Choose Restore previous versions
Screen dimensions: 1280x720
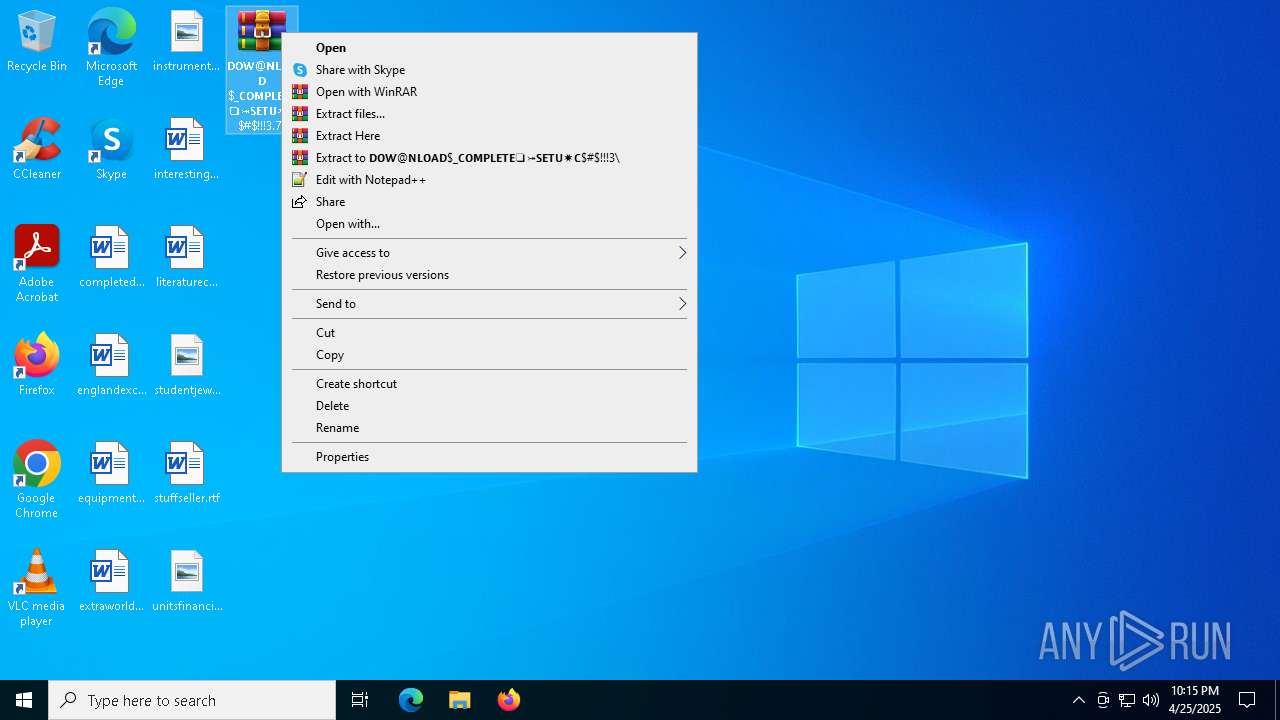(x=489, y=275)
